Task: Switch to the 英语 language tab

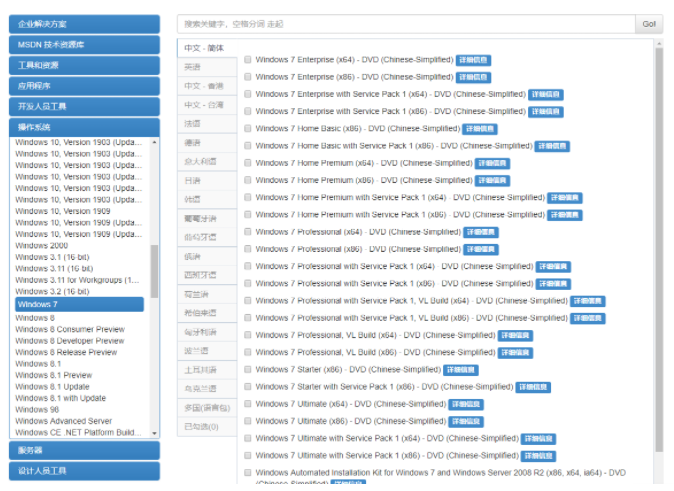Action: (x=207, y=67)
